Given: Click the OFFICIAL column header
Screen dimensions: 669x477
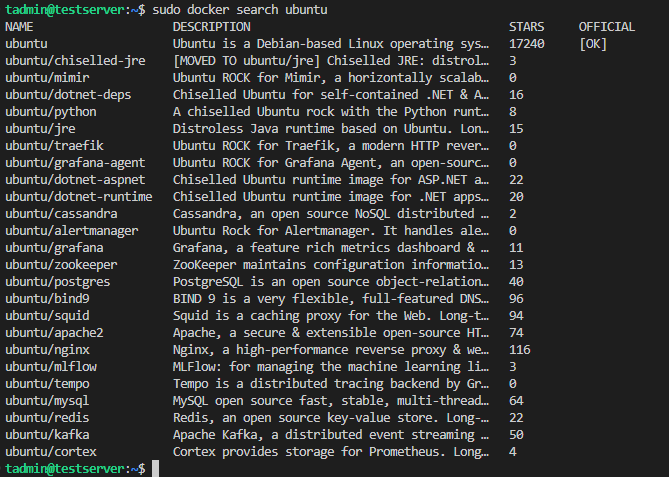Looking at the screenshot, I should tap(607, 27).
